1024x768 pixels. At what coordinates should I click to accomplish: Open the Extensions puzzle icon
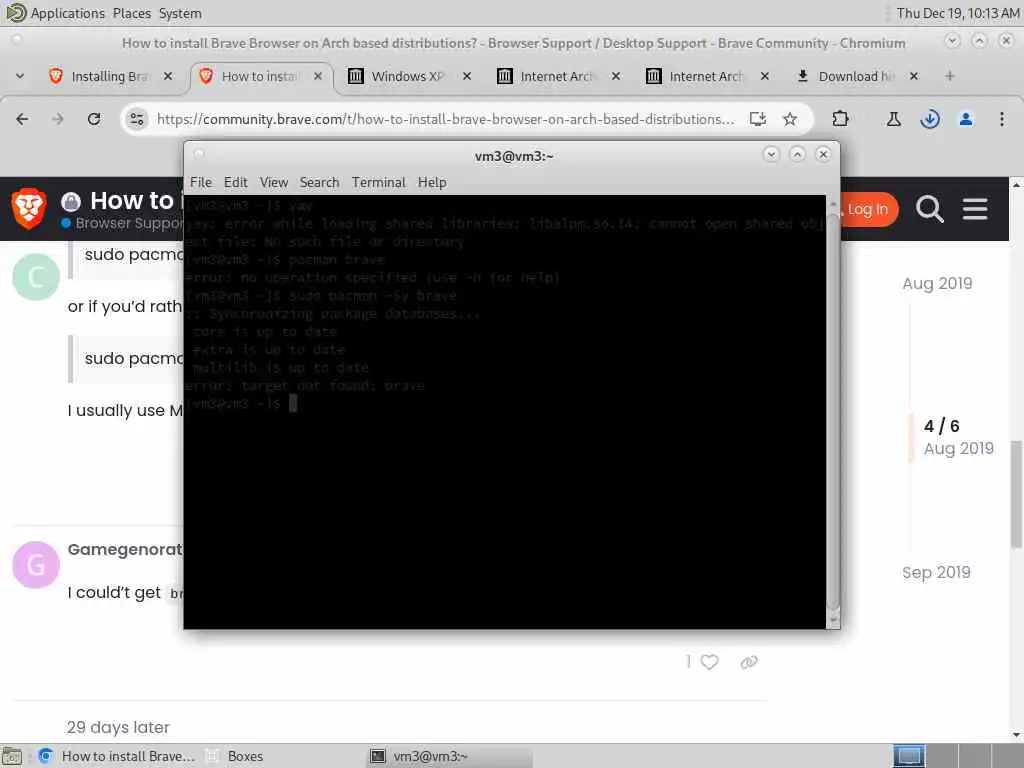click(840, 119)
